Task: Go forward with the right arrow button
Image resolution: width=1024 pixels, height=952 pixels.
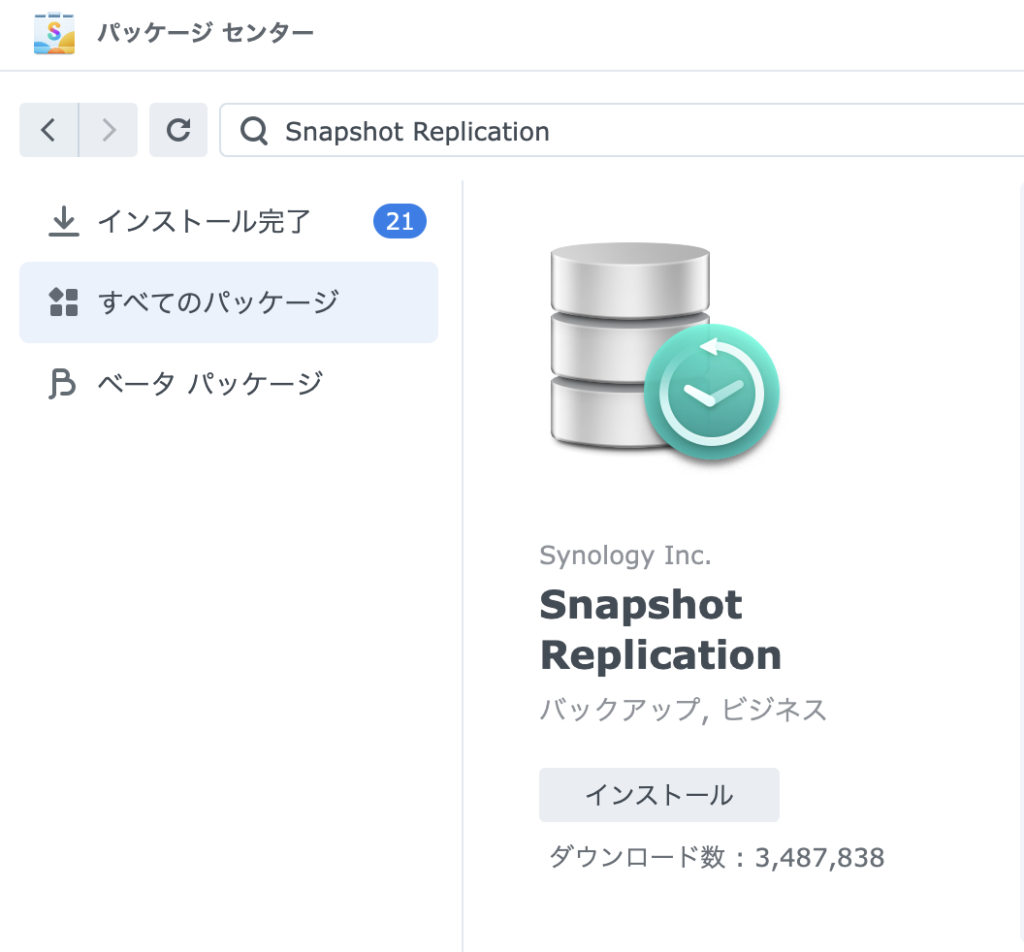Action: point(108,130)
